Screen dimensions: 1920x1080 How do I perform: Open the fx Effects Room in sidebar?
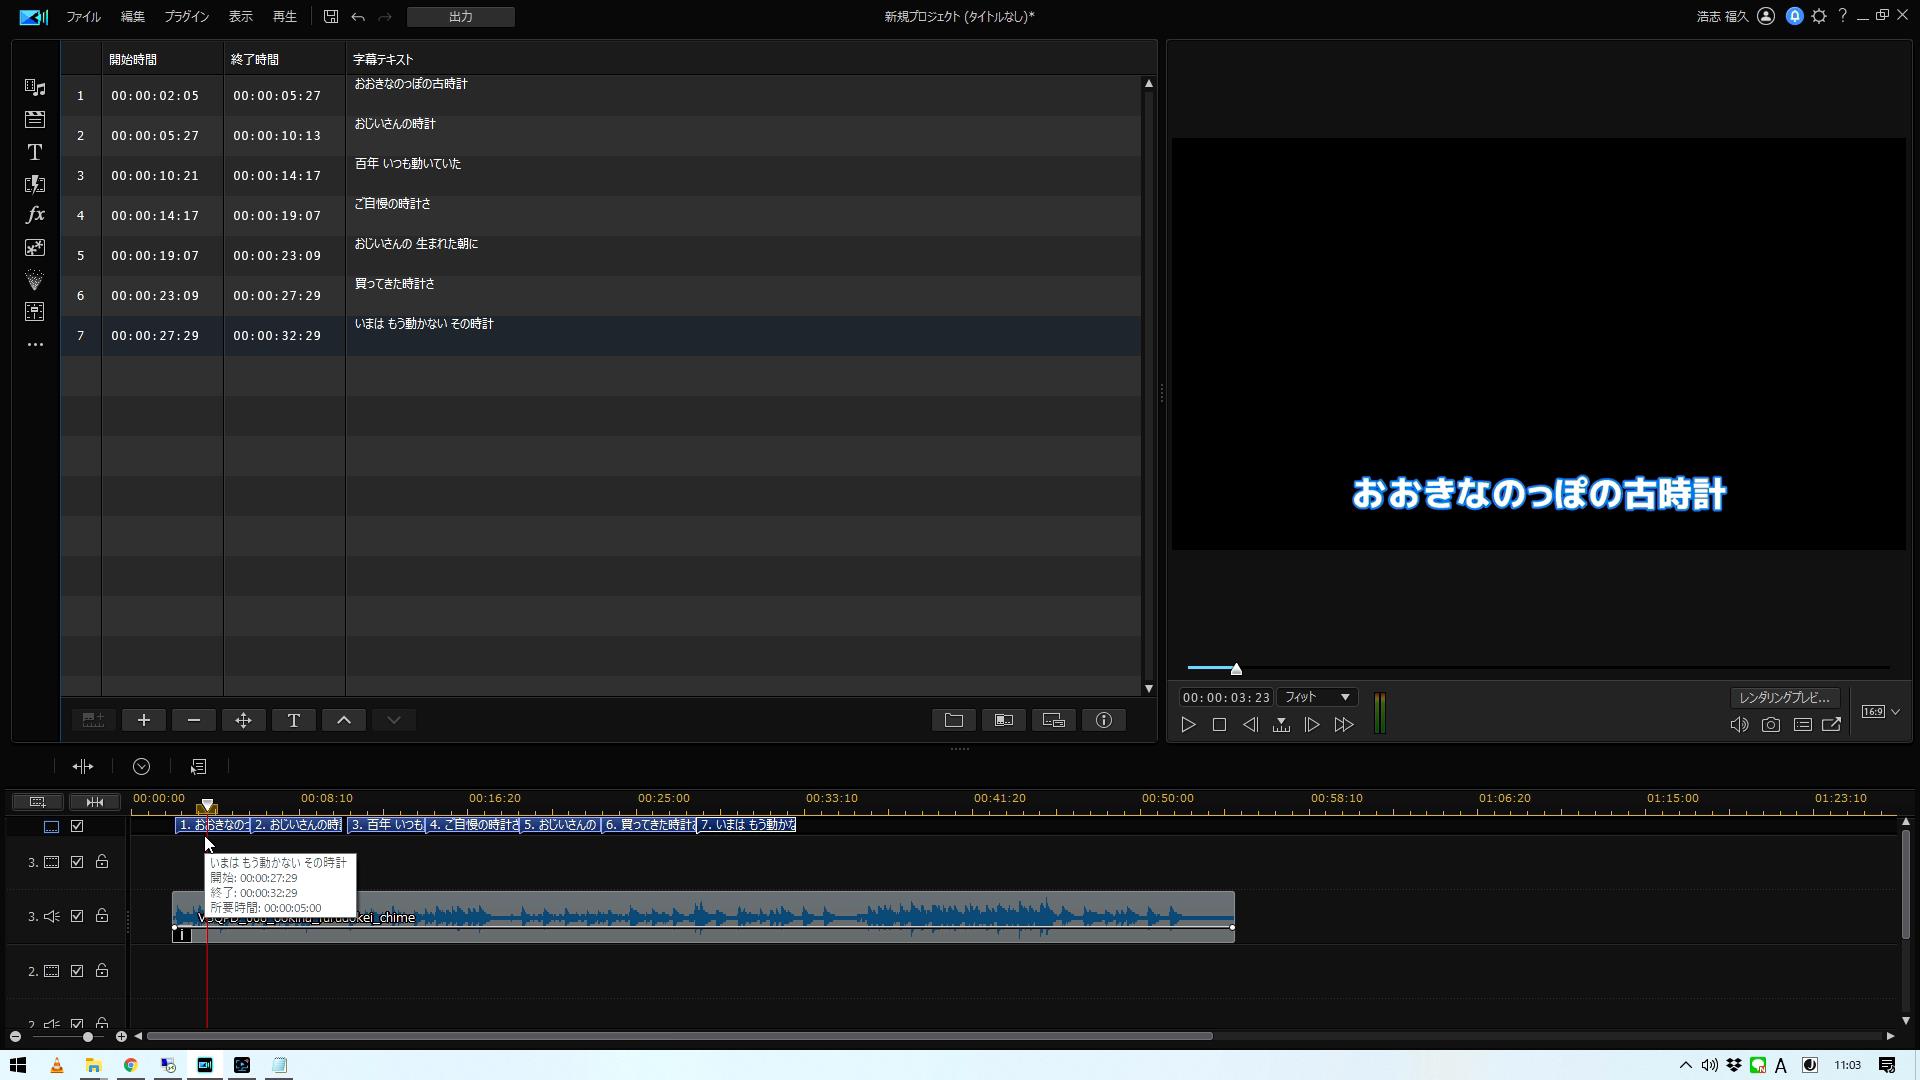click(35, 215)
